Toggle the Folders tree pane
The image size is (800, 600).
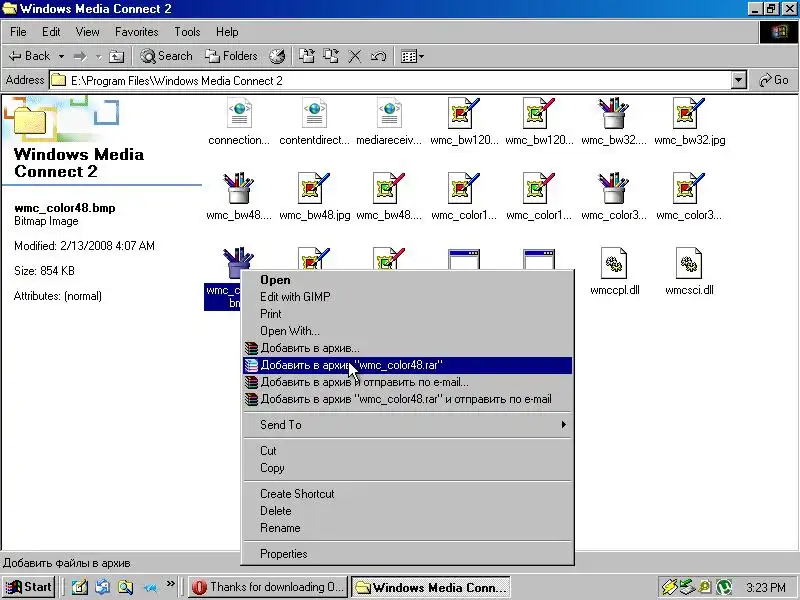coord(231,56)
